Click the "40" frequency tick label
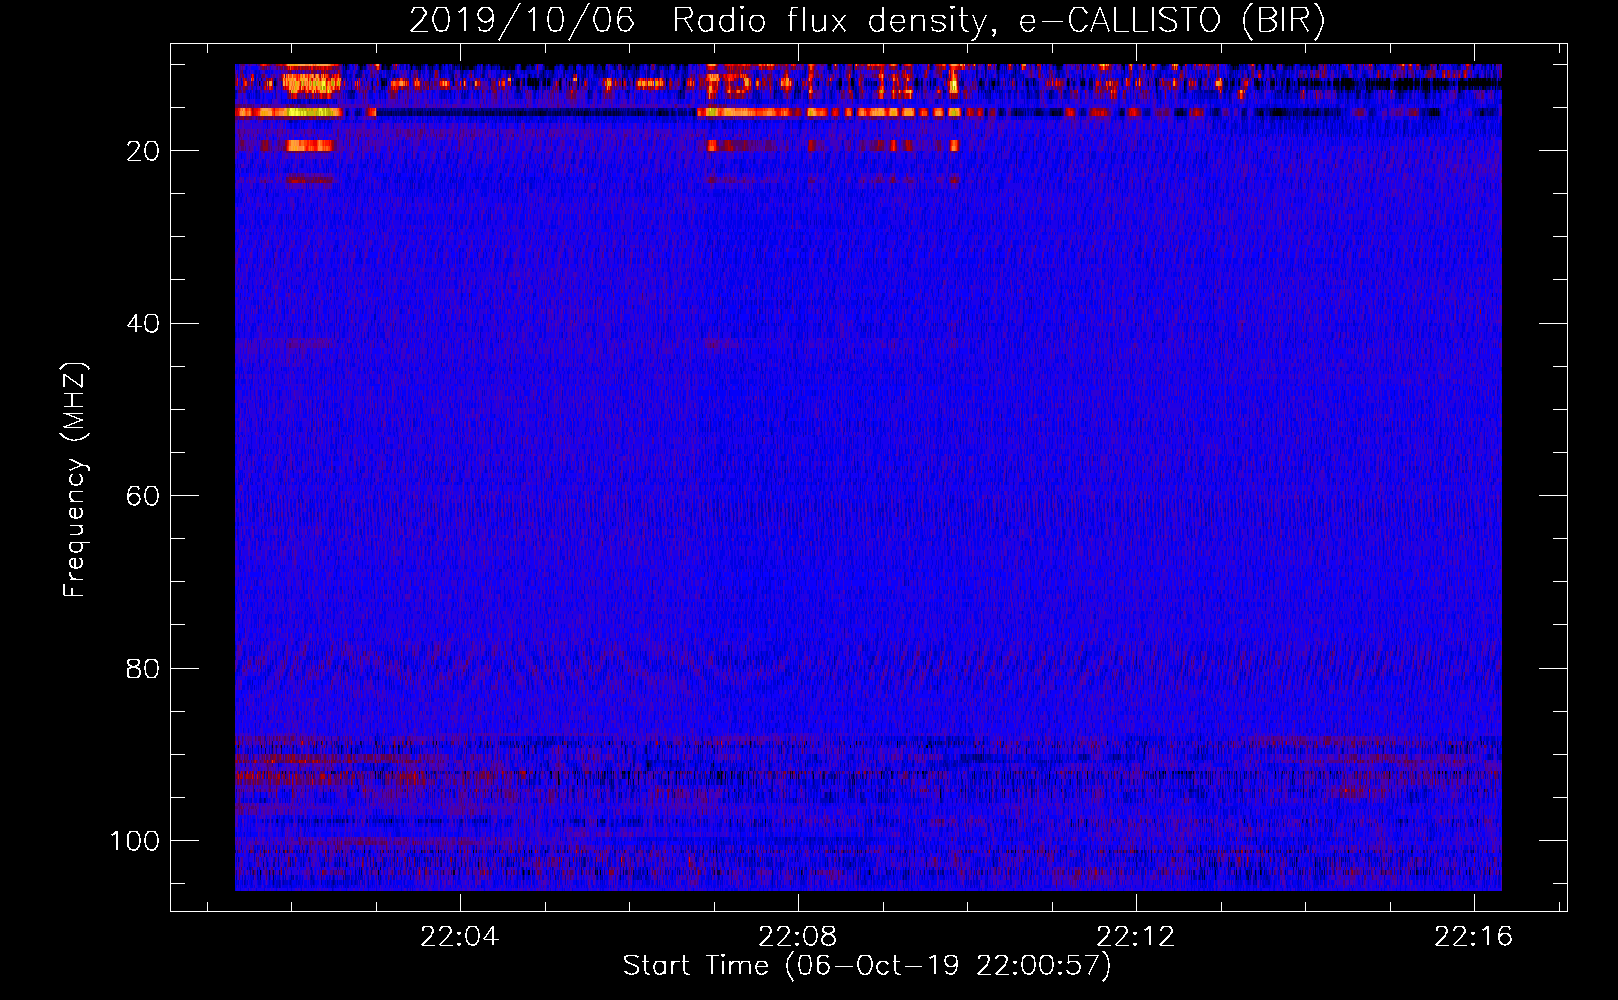 click(144, 324)
